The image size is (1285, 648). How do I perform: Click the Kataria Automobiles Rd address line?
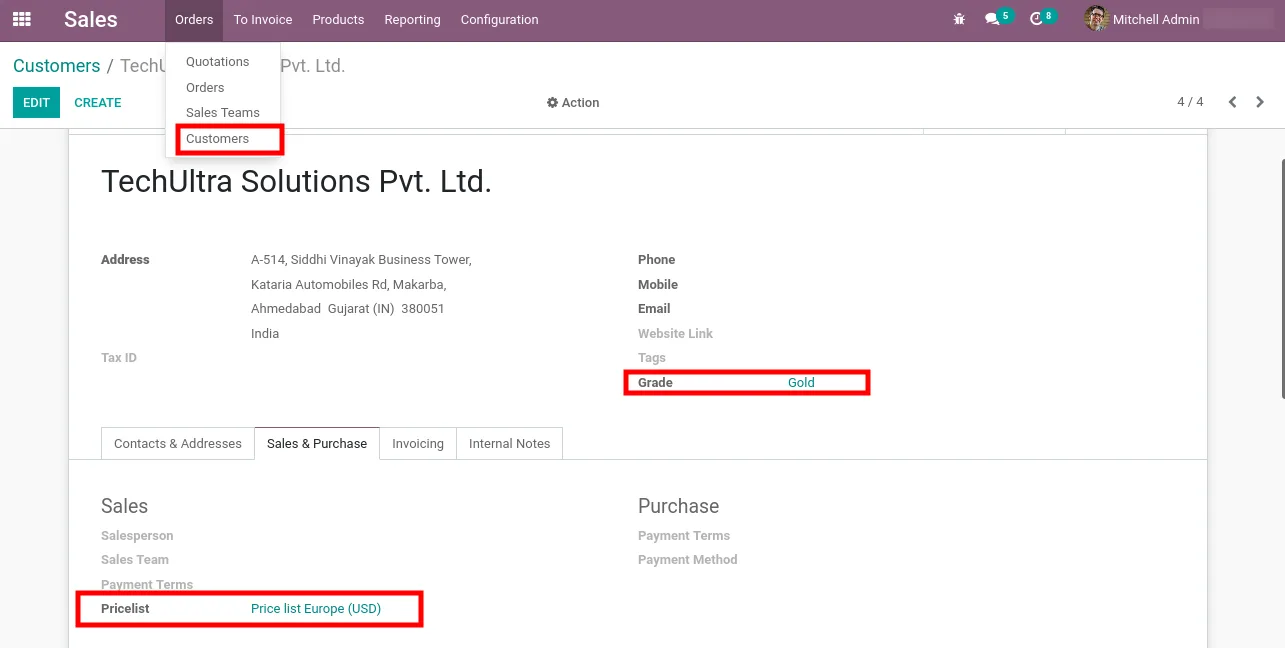point(348,285)
